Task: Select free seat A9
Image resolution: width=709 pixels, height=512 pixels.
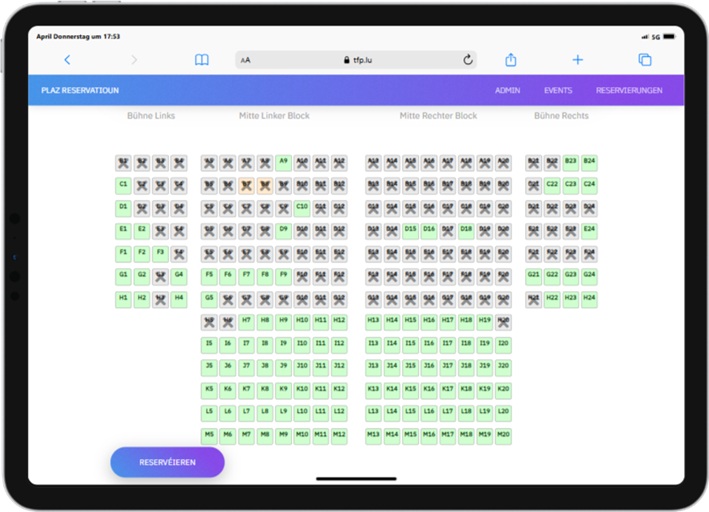Action: [283, 161]
